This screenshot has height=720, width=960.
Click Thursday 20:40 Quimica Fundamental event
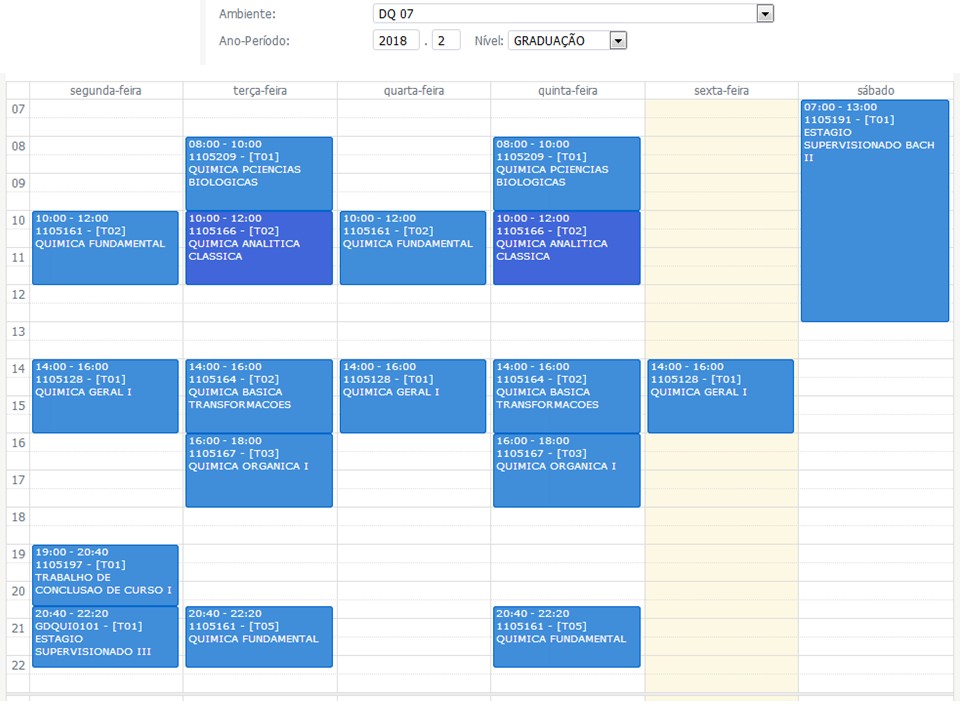(566, 637)
